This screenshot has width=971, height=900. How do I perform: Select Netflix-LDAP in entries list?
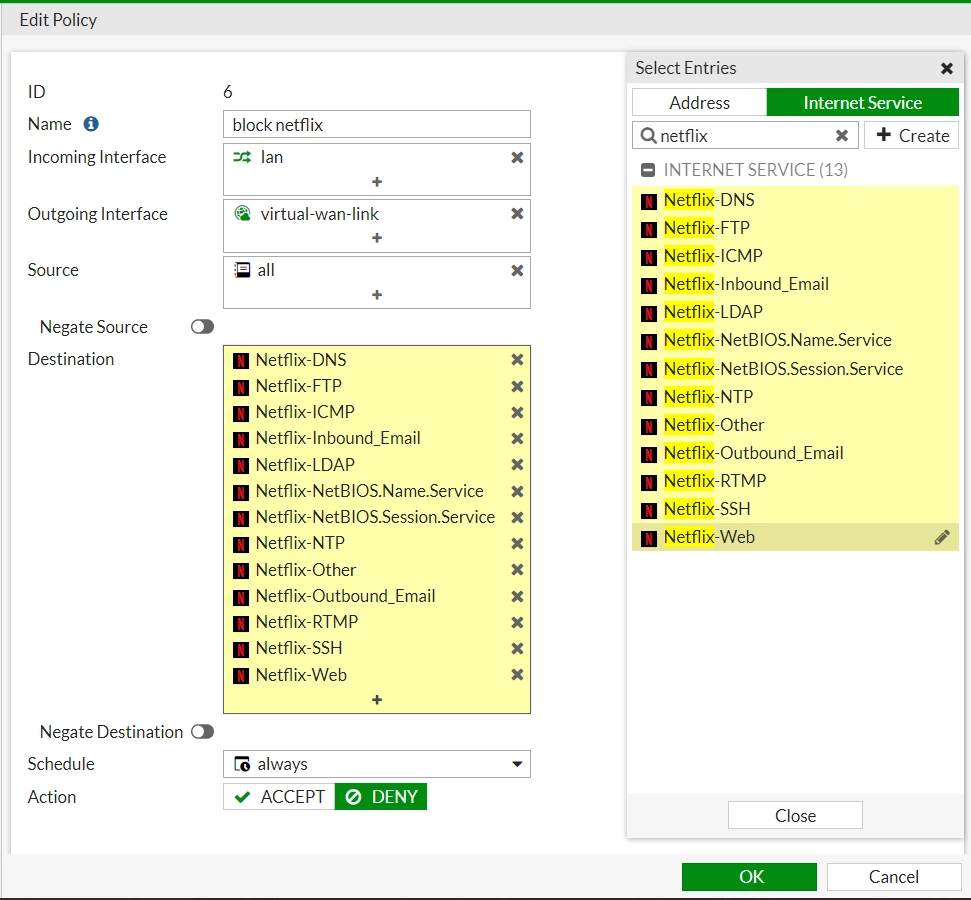(795, 312)
